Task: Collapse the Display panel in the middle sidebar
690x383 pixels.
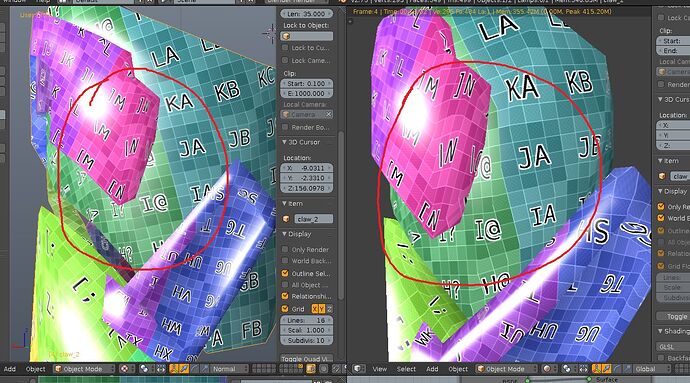Action: [x=285, y=234]
